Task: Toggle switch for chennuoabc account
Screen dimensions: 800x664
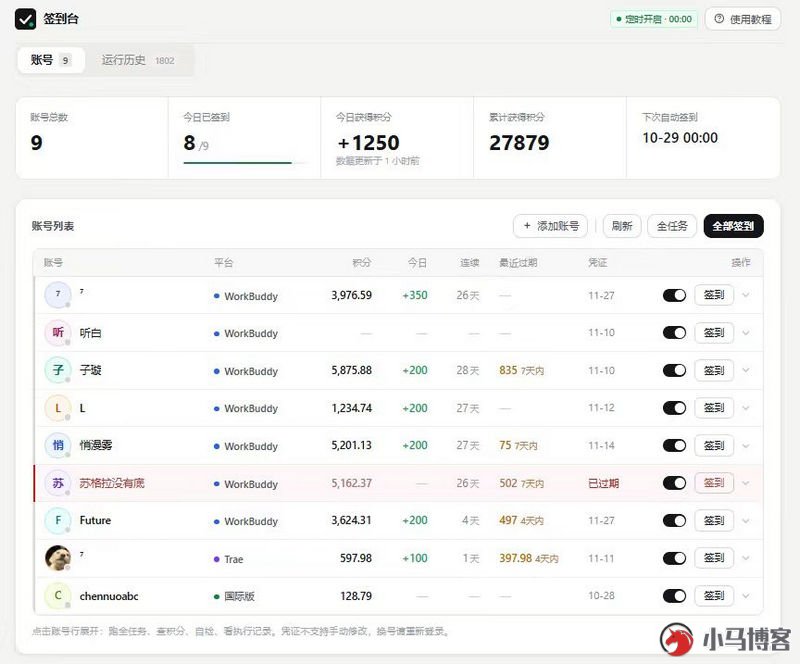Action: (674, 596)
